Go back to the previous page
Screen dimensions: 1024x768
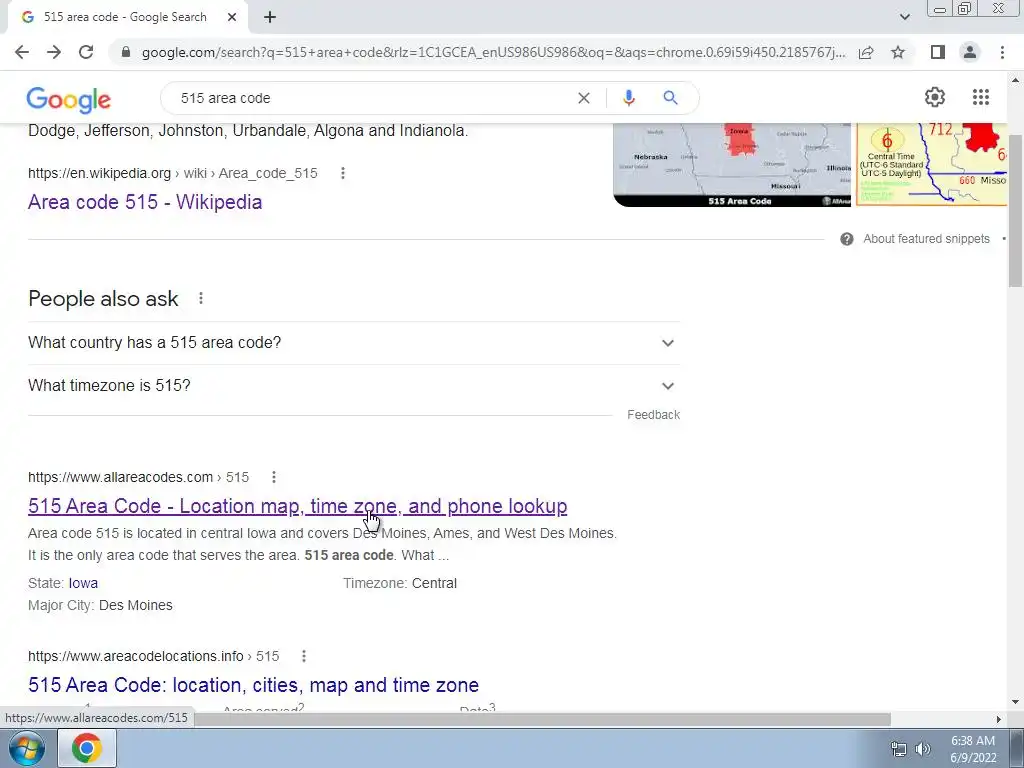pos(22,52)
